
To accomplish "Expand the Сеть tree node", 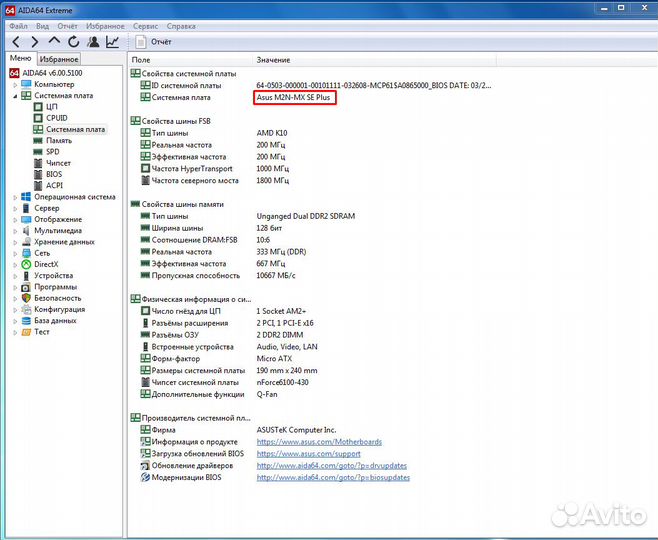I will [x=15, y=253].
